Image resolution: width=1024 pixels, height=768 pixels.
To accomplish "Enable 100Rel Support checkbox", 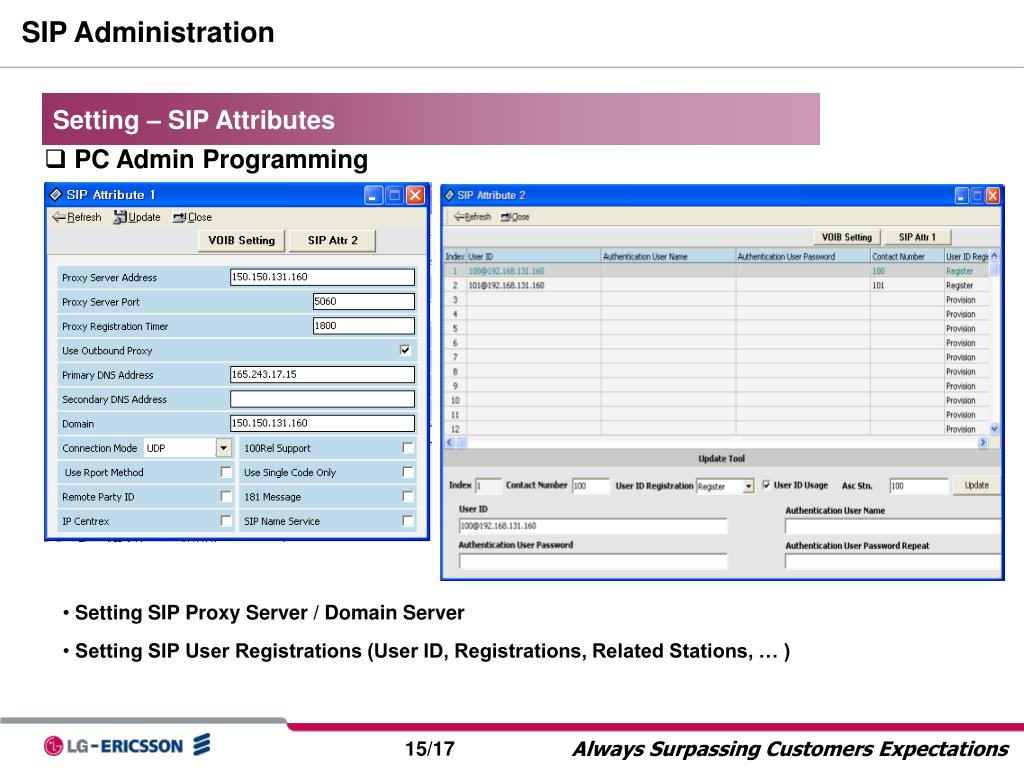I will pyautogui.click(x=408, y=447).
